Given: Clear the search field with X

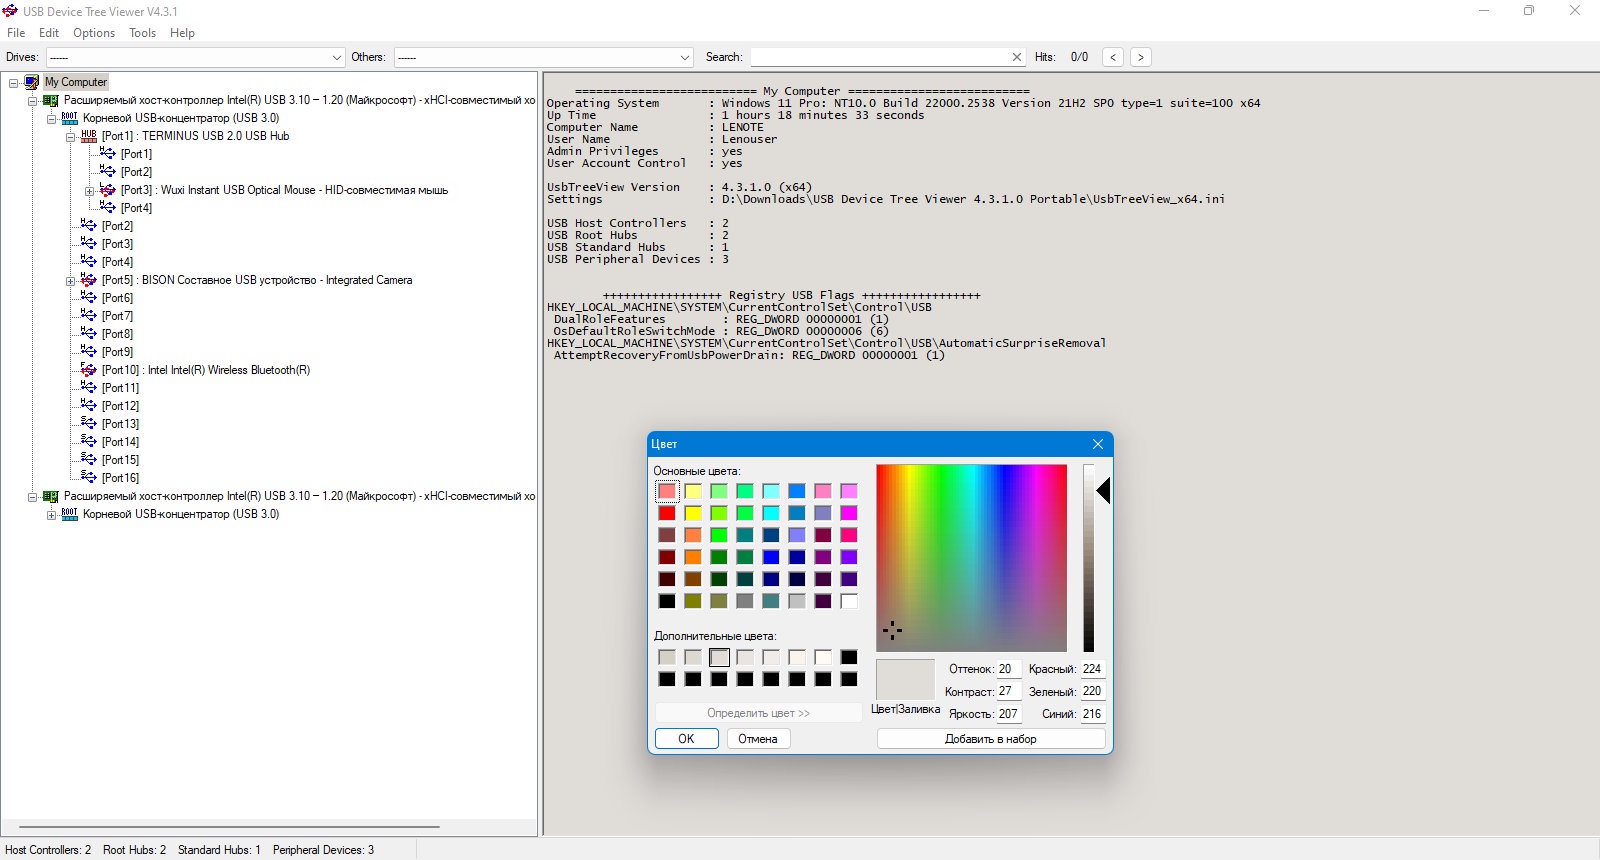Looking at the screenshot, I should pyautogui.click(x=1017, y=57).
